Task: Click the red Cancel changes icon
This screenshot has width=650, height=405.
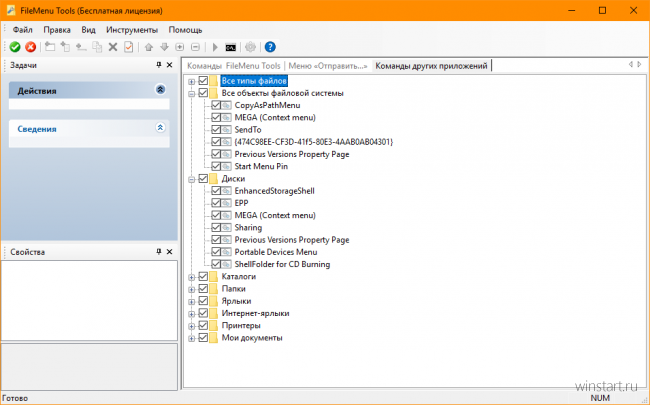Action: 31,47
